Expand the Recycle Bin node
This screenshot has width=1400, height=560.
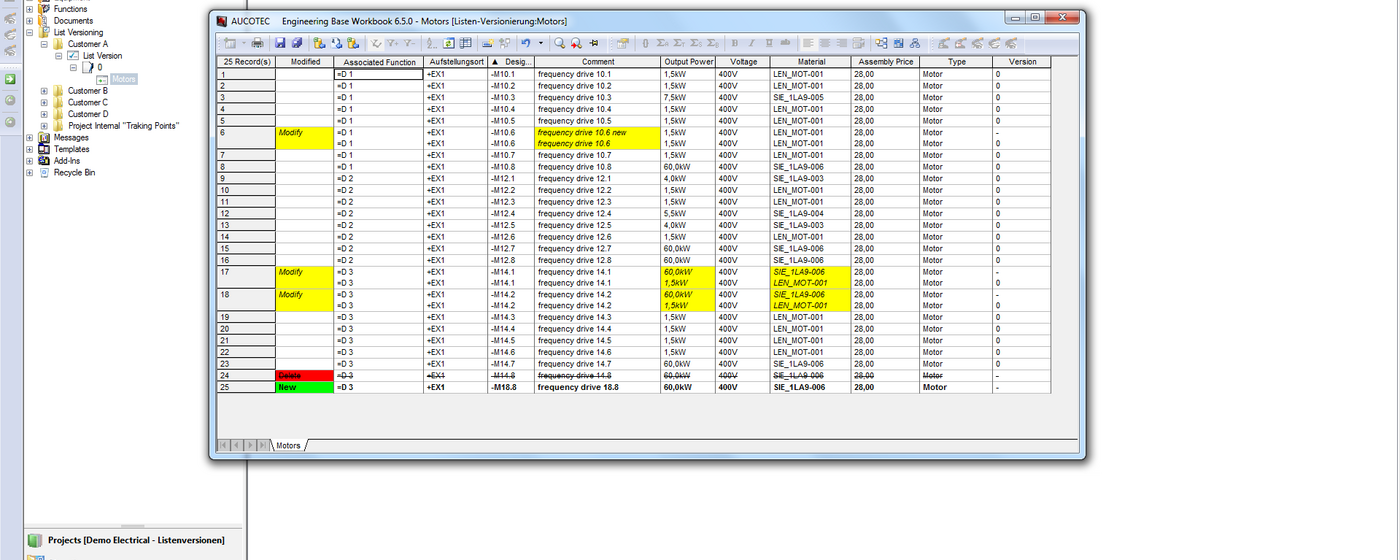(x=29, y=172)
